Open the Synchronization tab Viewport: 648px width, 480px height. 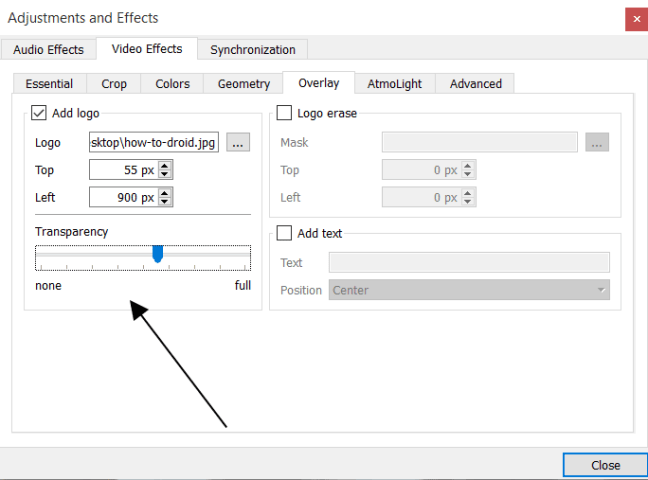coord(252,49)
